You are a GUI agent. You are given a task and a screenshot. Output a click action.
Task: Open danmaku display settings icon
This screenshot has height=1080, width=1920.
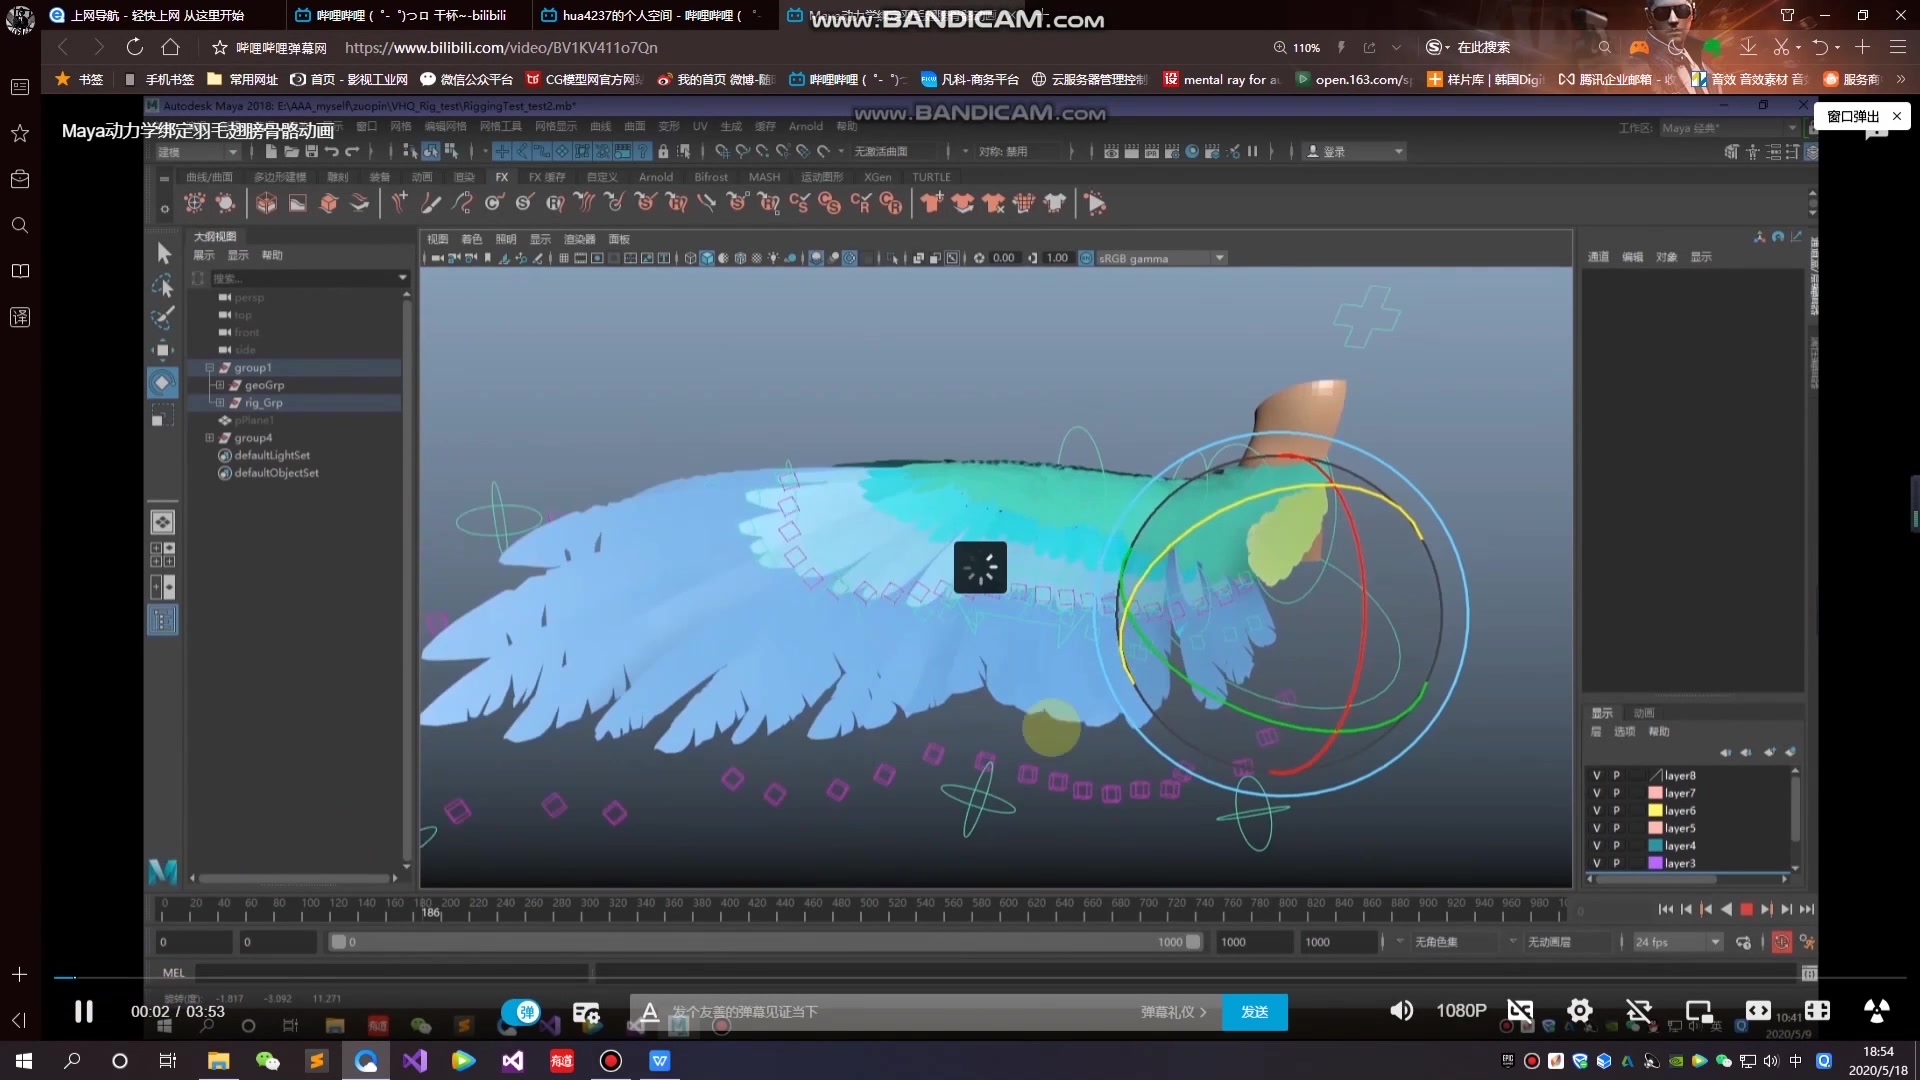(x=586, y=1012)
